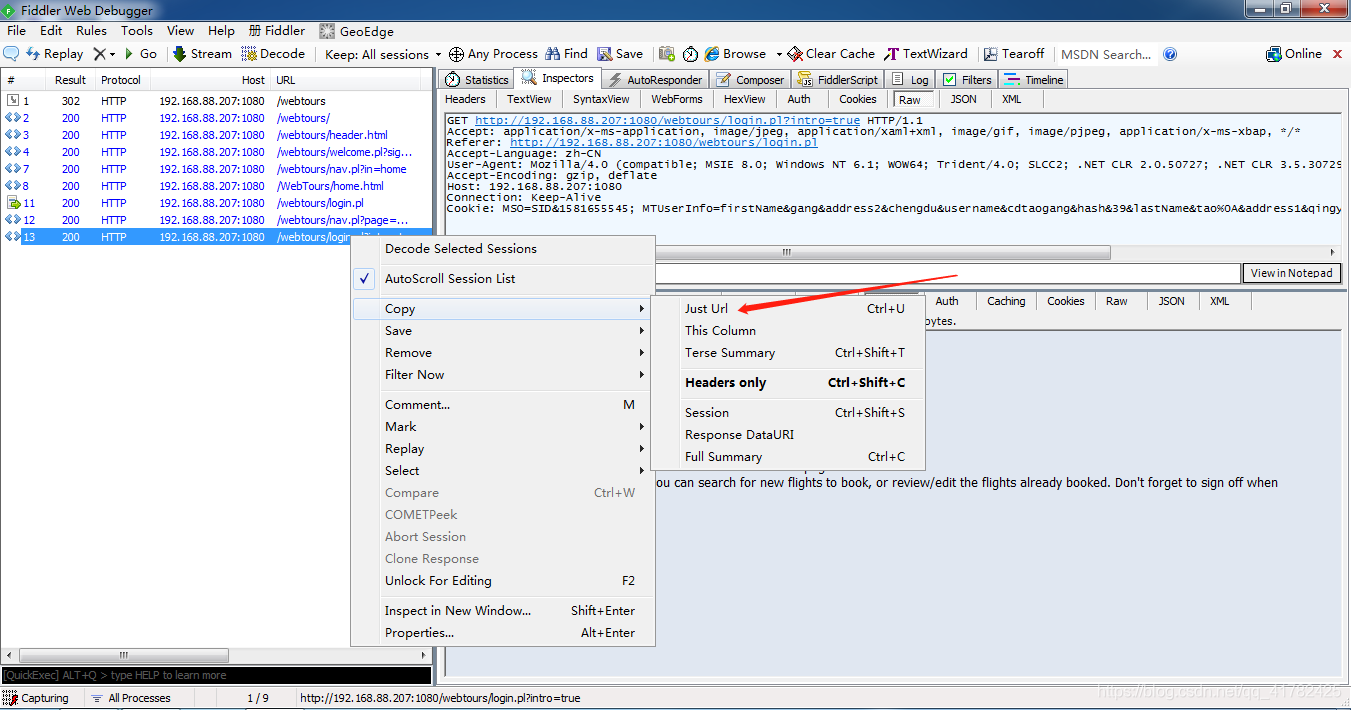Click the timer stopwatch toolbar icon

tap(690, 54)
